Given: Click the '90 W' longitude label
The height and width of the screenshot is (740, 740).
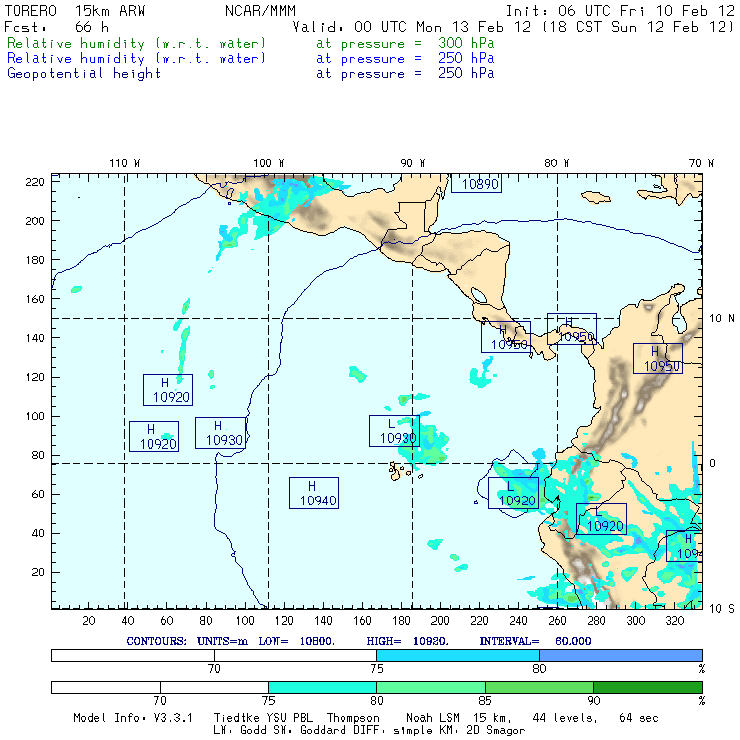Looking at the screenshot, I should click(412, 163).
